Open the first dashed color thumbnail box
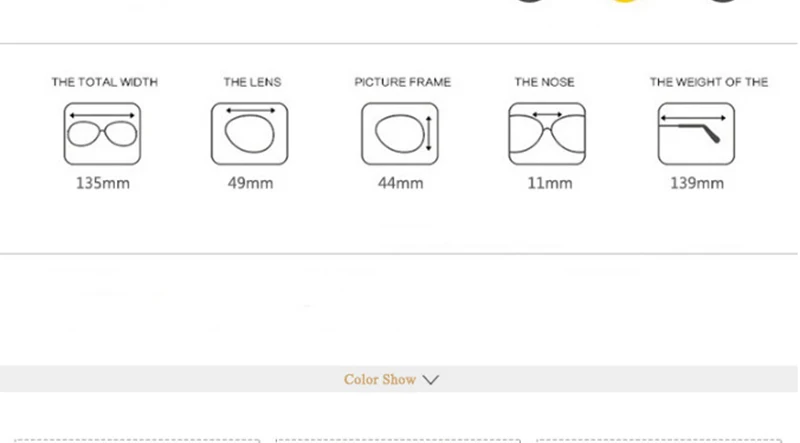This screenshot has width=800, height=443. pos(137,440)
